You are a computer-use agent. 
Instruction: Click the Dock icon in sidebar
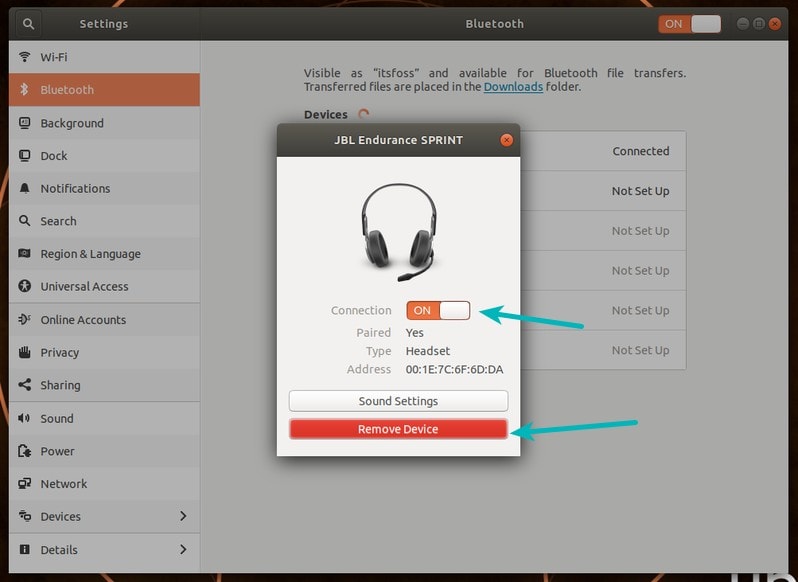(x=24, y=155)
